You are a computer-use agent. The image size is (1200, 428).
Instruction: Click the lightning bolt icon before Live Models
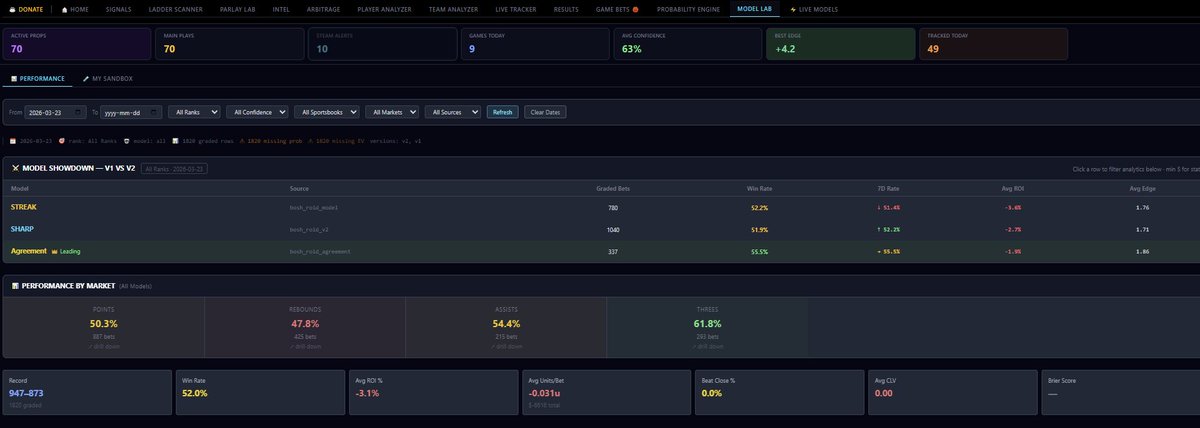point(794,9)
